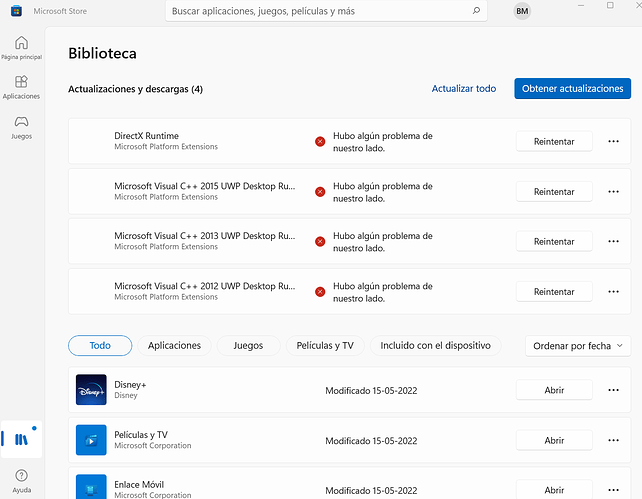Select the Juegos filter tab
This screenshot has height=499, width=642.
click(x=248, y=345)
